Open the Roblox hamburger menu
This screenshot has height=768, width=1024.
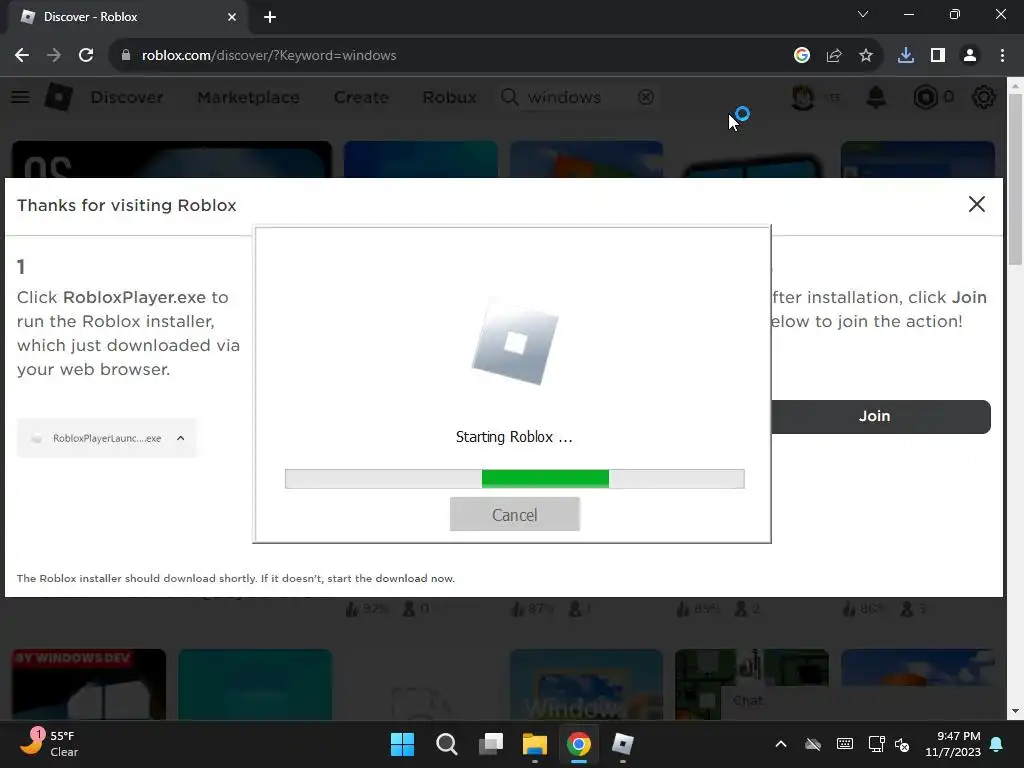click(x=20, y=97)
